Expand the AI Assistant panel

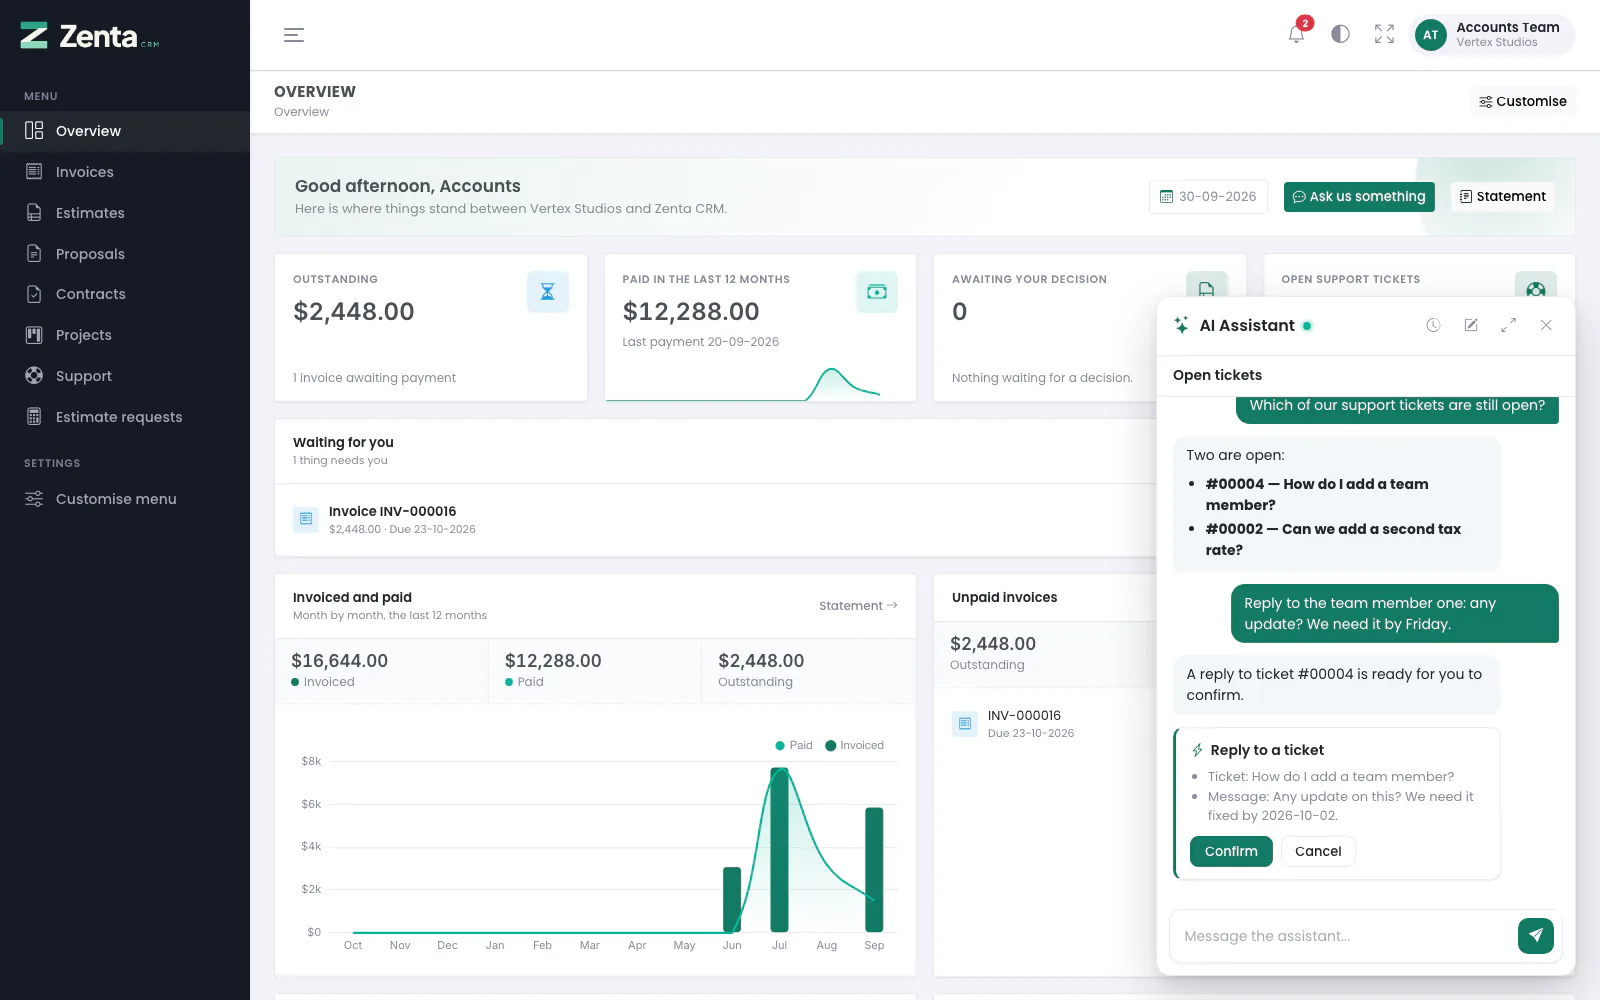click(x=1508, y=325)
